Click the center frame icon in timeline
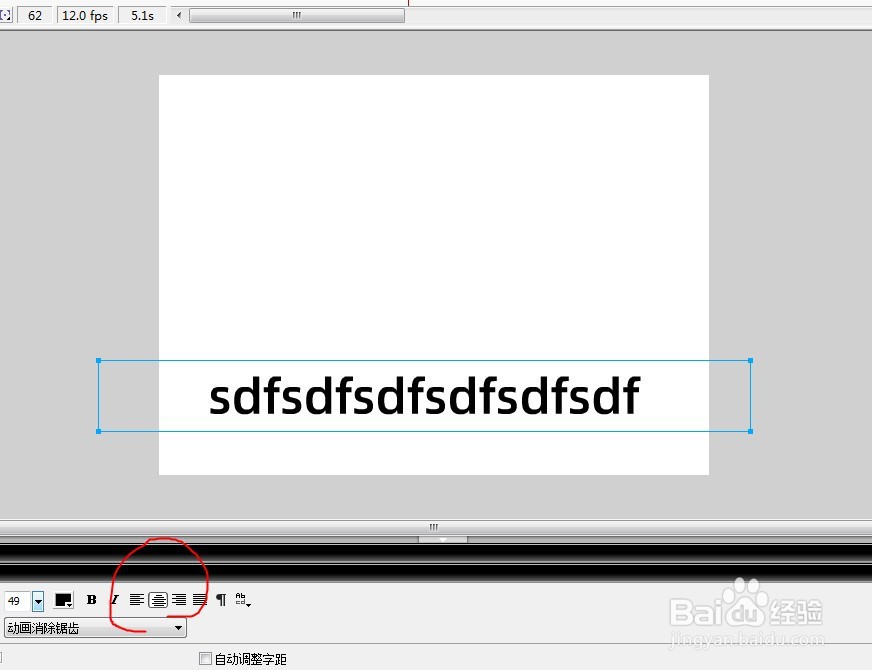The image size is (872, 670). point(7,15)
